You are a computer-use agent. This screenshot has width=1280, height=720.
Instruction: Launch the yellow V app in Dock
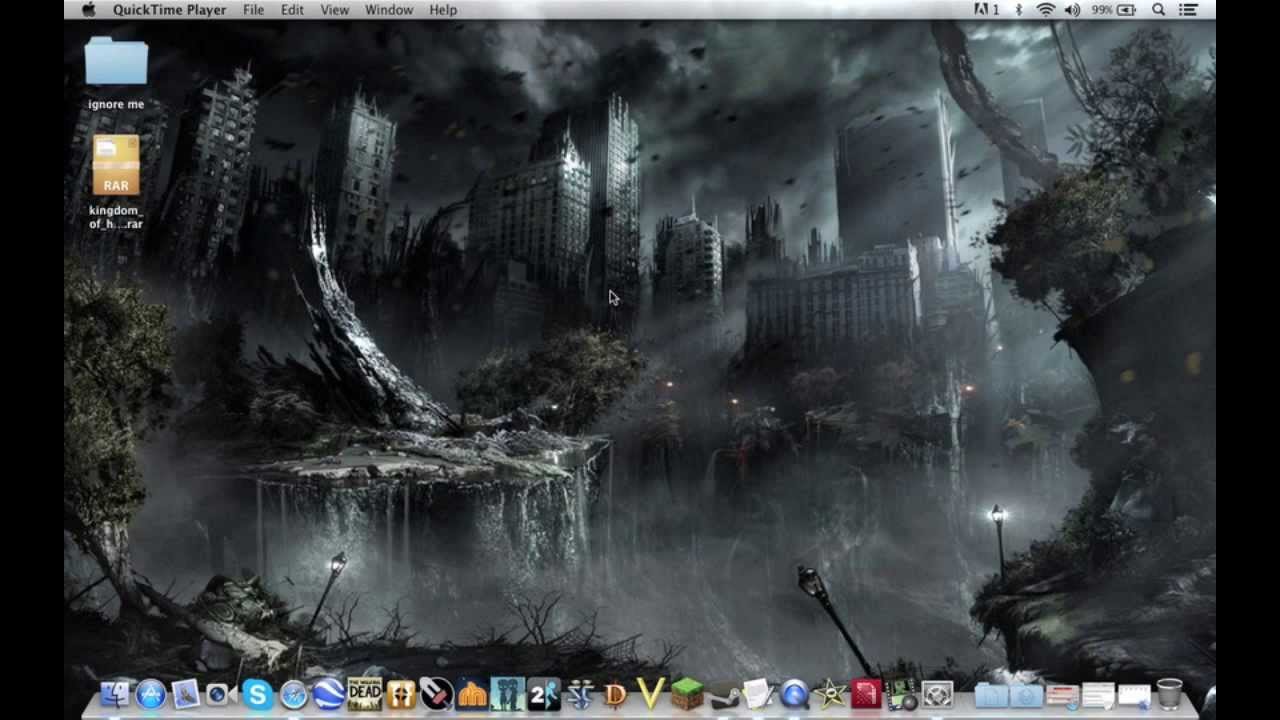(651, 694)
